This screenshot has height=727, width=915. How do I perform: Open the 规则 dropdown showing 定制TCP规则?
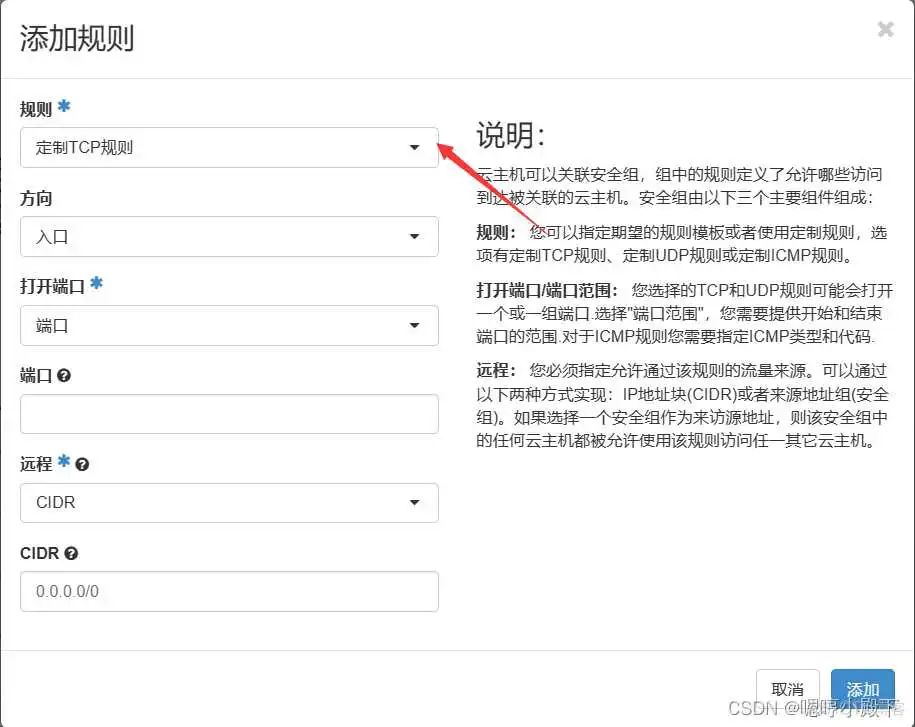point(230,147)
